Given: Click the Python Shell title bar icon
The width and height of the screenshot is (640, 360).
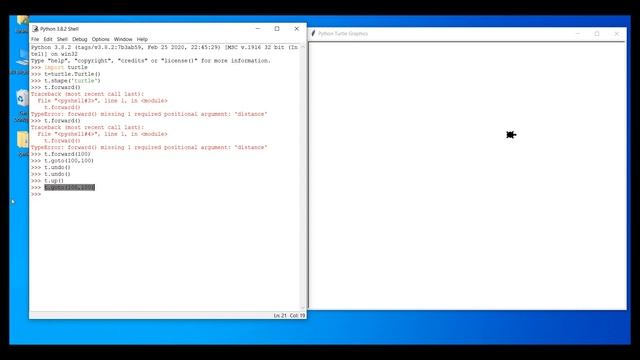Looking at the screenshot, I should coord(35,29).
